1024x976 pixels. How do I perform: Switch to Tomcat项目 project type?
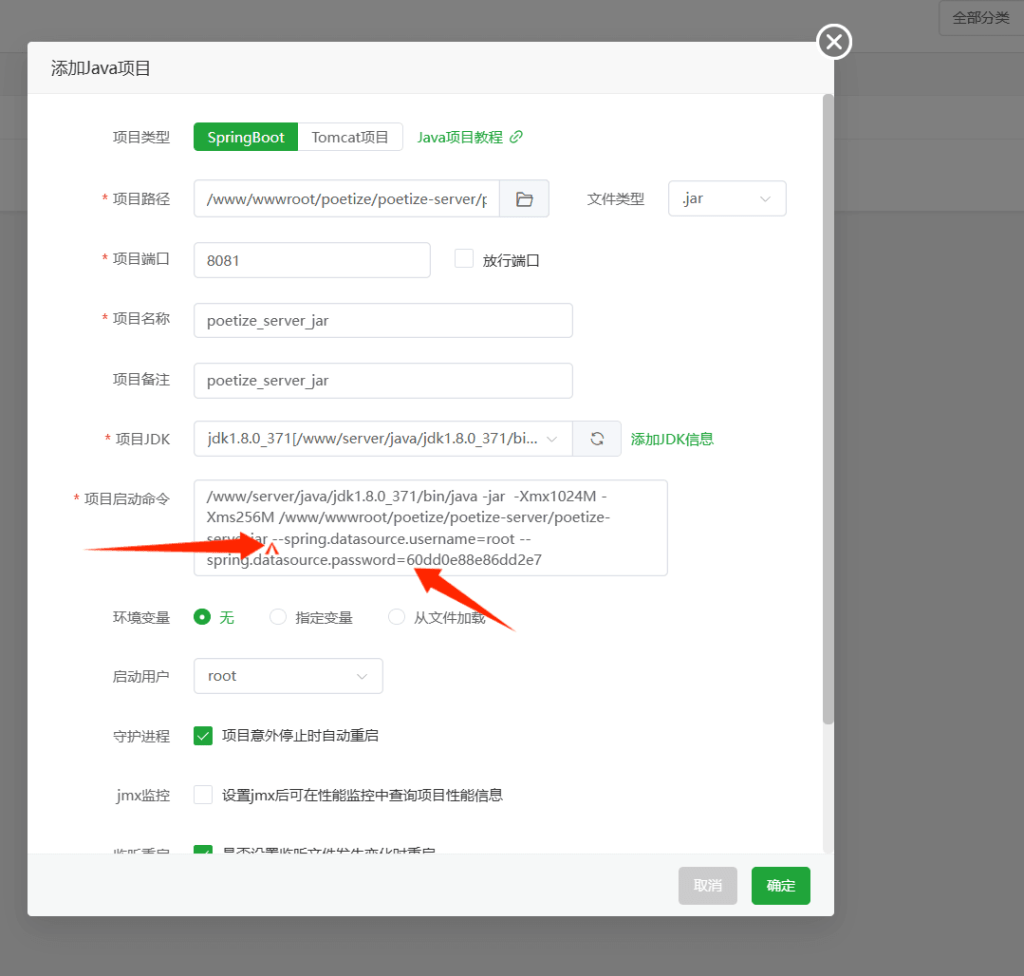coord(350,137)
